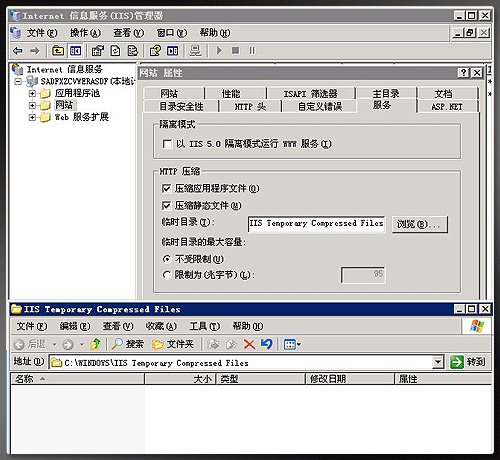Screen dimensions: 500x460
Task: Click Explorer Back button 后退
Action: (30, 344)
